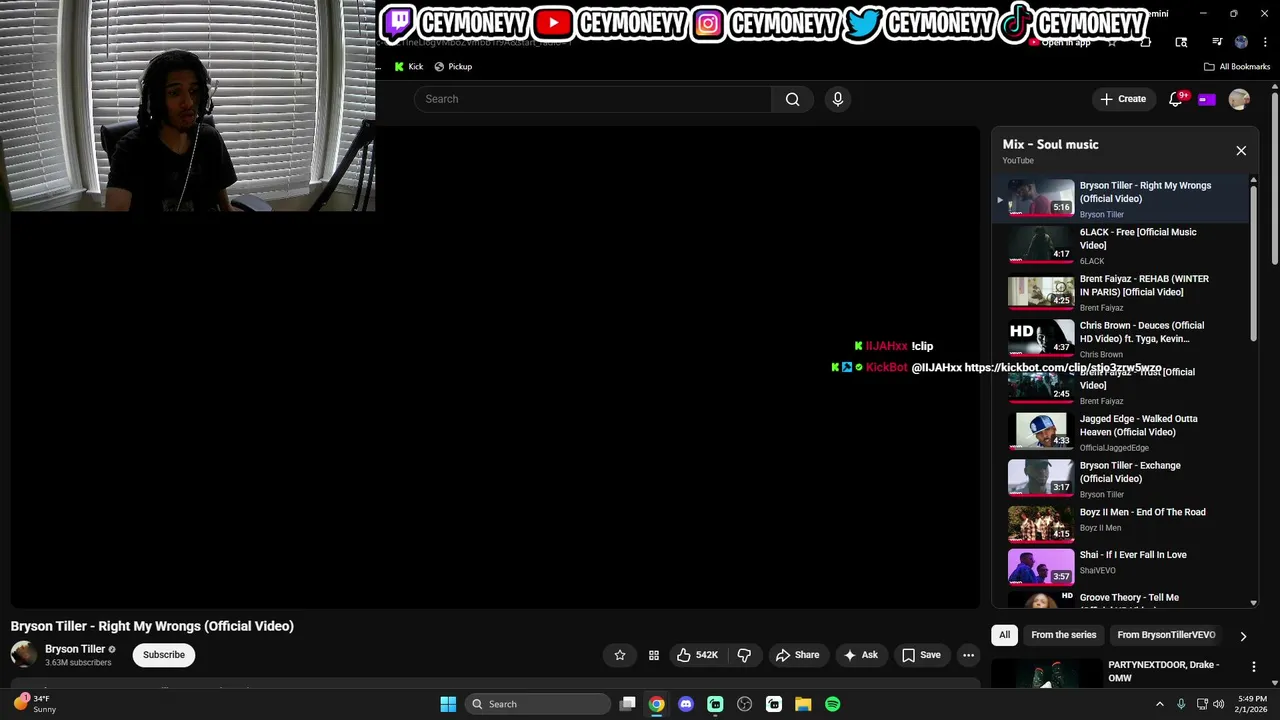
Task: Like the video with 542K likes
Action: click(x=697, y=655)
